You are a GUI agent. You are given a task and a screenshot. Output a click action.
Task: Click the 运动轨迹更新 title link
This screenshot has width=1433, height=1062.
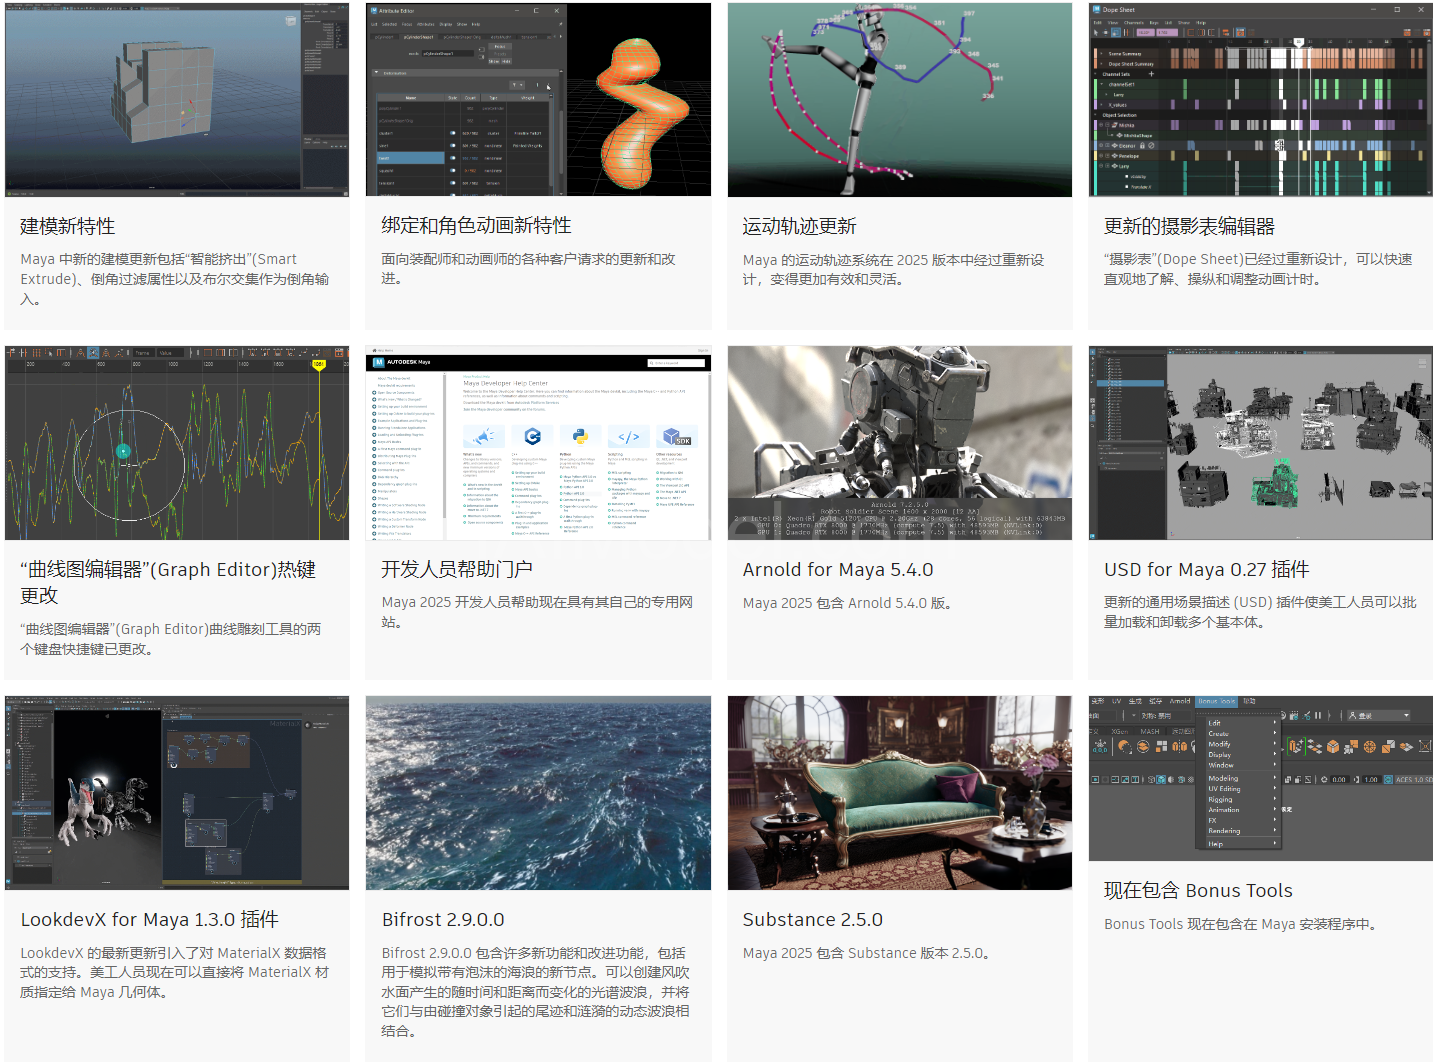tap(799, 226)
